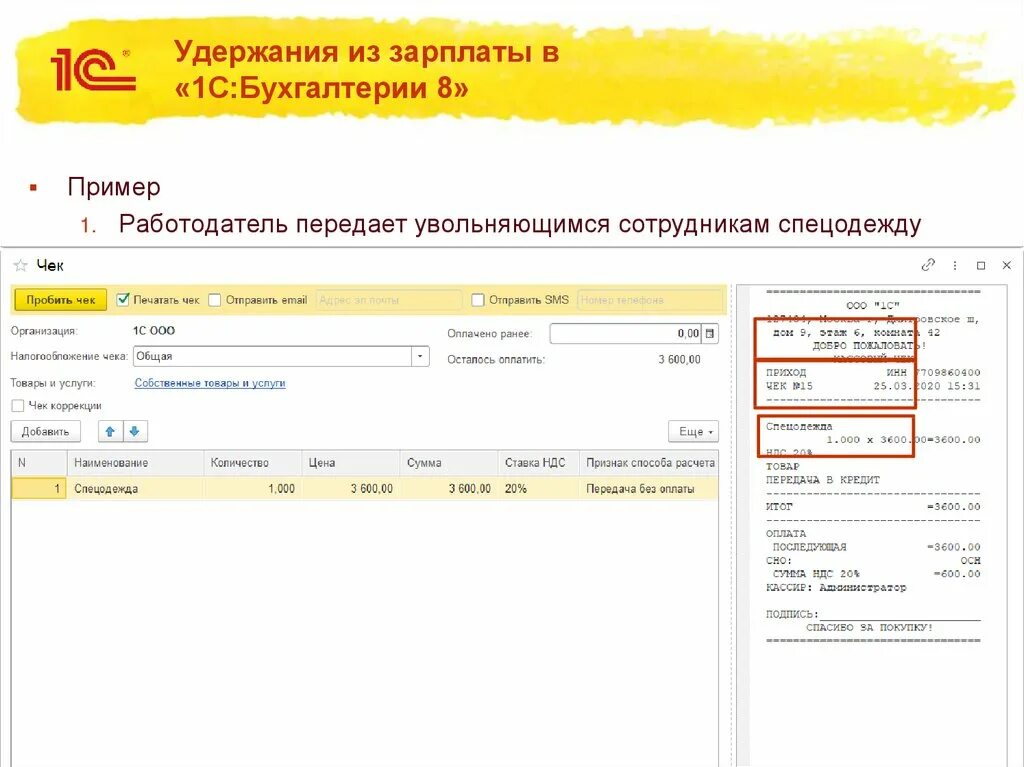The image size is (1024, 767).
Task: Click ПЕРЕДАЧА В КРЕДИТ line in receipt
Action: click(822, 480)
